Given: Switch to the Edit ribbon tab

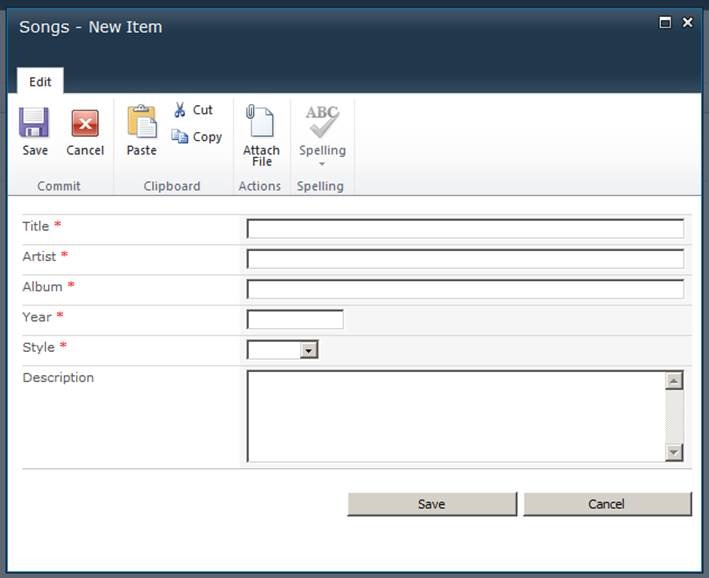Looking at the screenshot, I should click(x=40, y=82).
